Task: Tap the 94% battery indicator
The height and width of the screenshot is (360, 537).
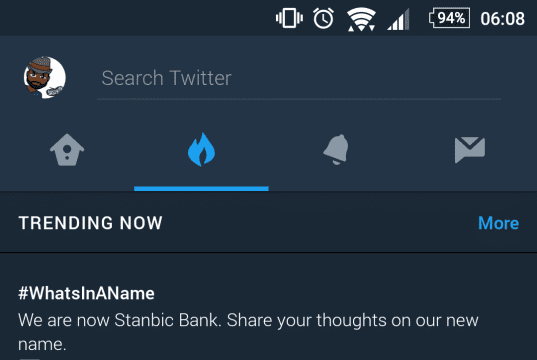Action: 449,18
